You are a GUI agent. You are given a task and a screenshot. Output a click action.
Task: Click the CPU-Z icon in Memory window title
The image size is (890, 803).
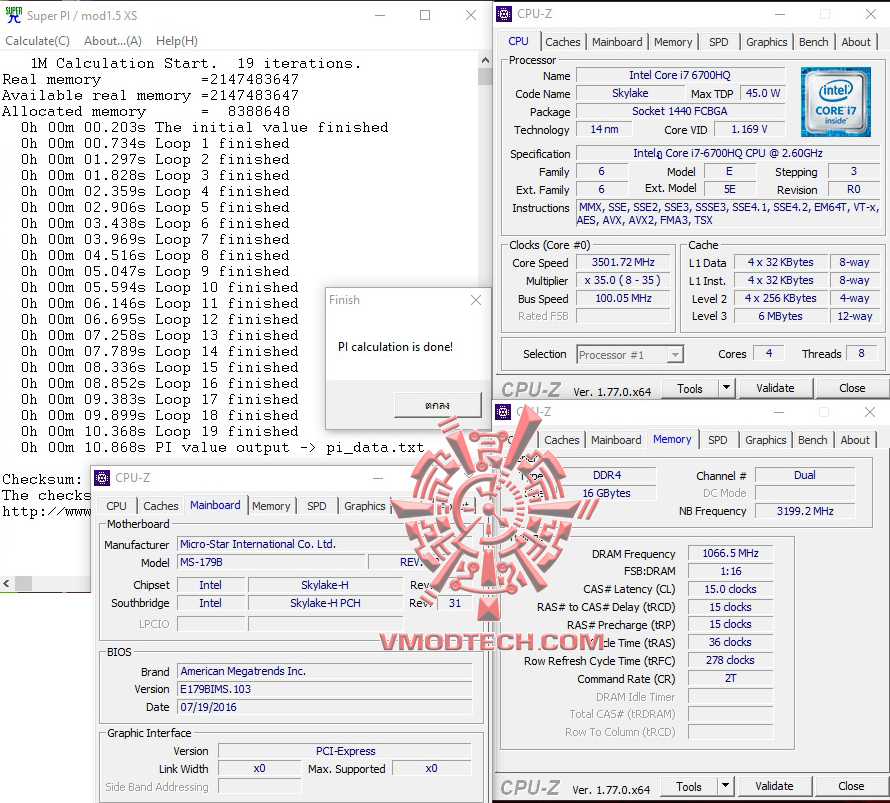[503, 411]
